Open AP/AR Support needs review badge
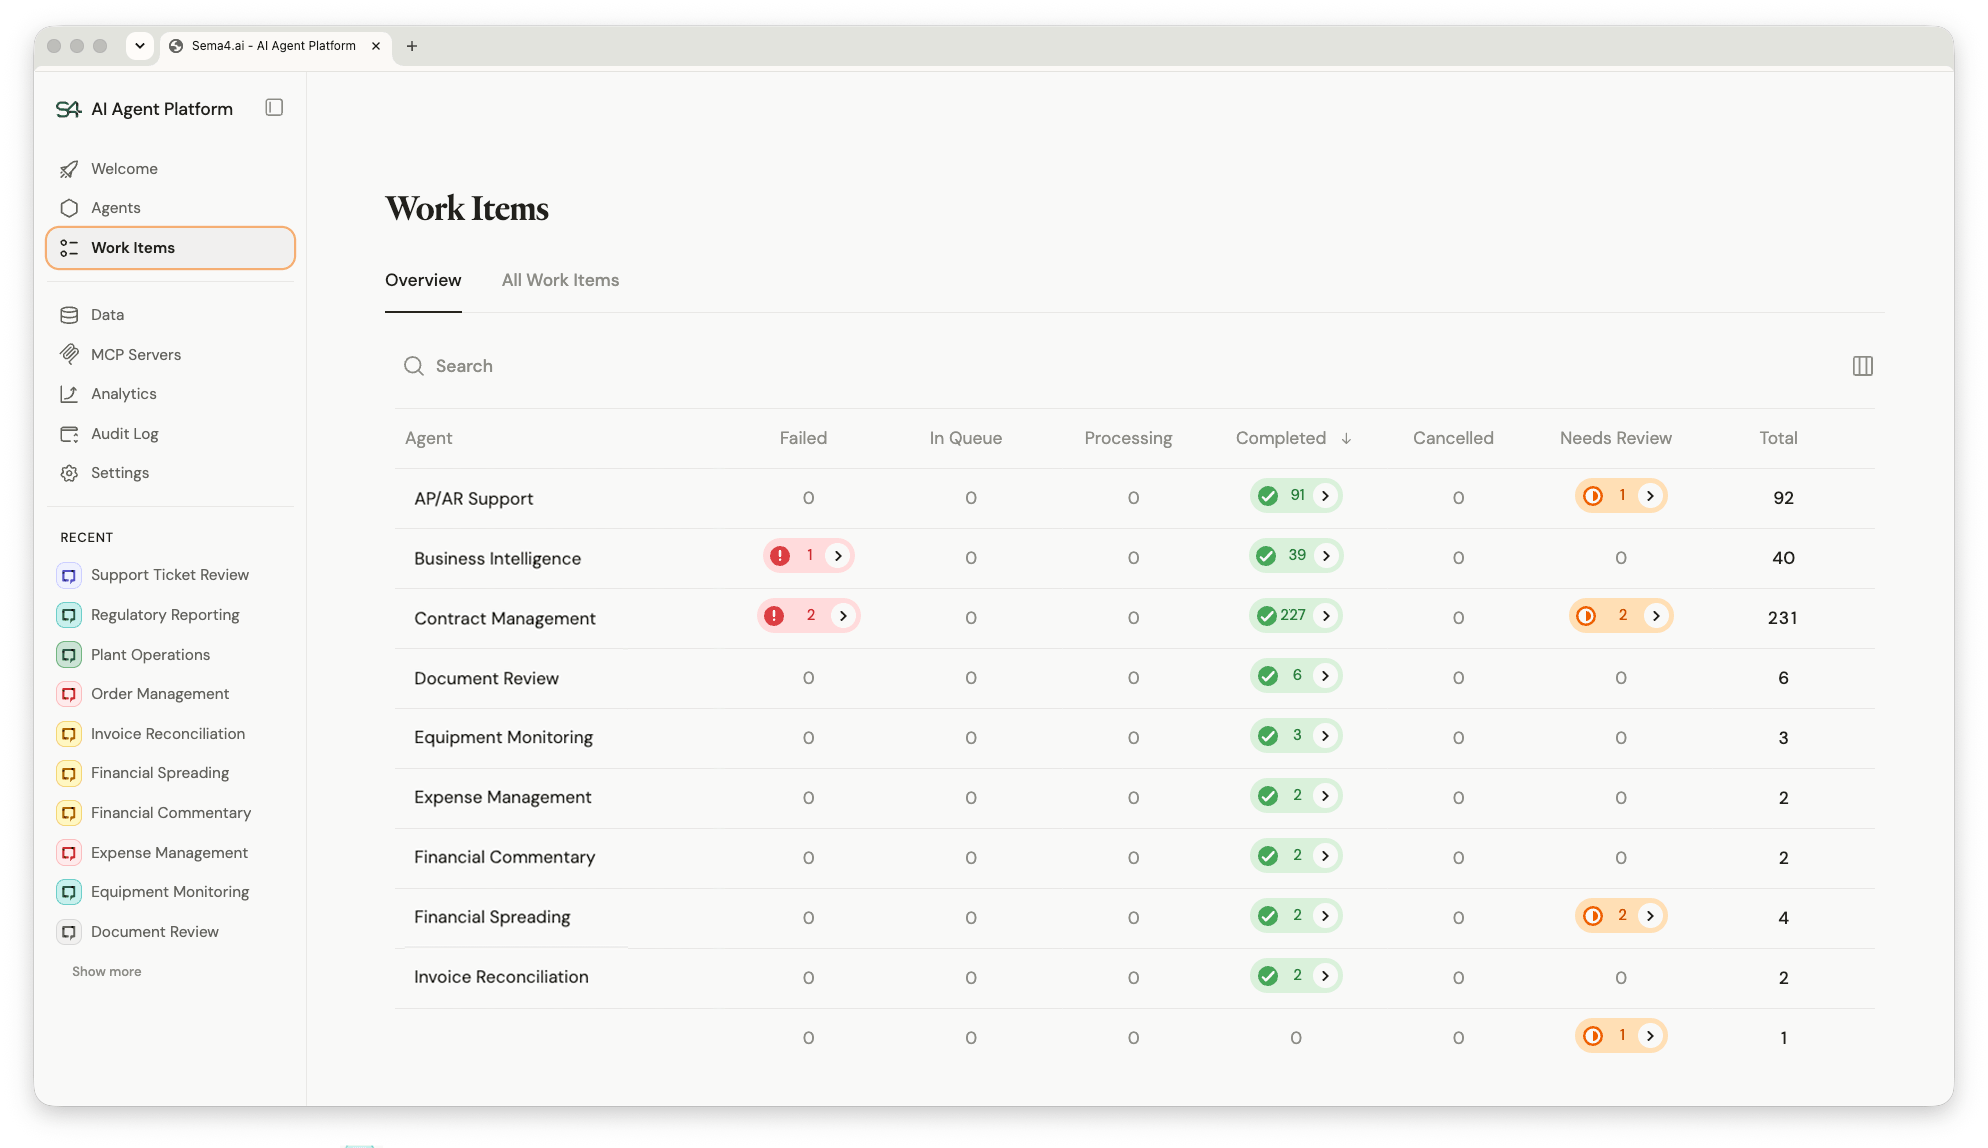This screenshot has height=1148, width=1988. 1620,496
